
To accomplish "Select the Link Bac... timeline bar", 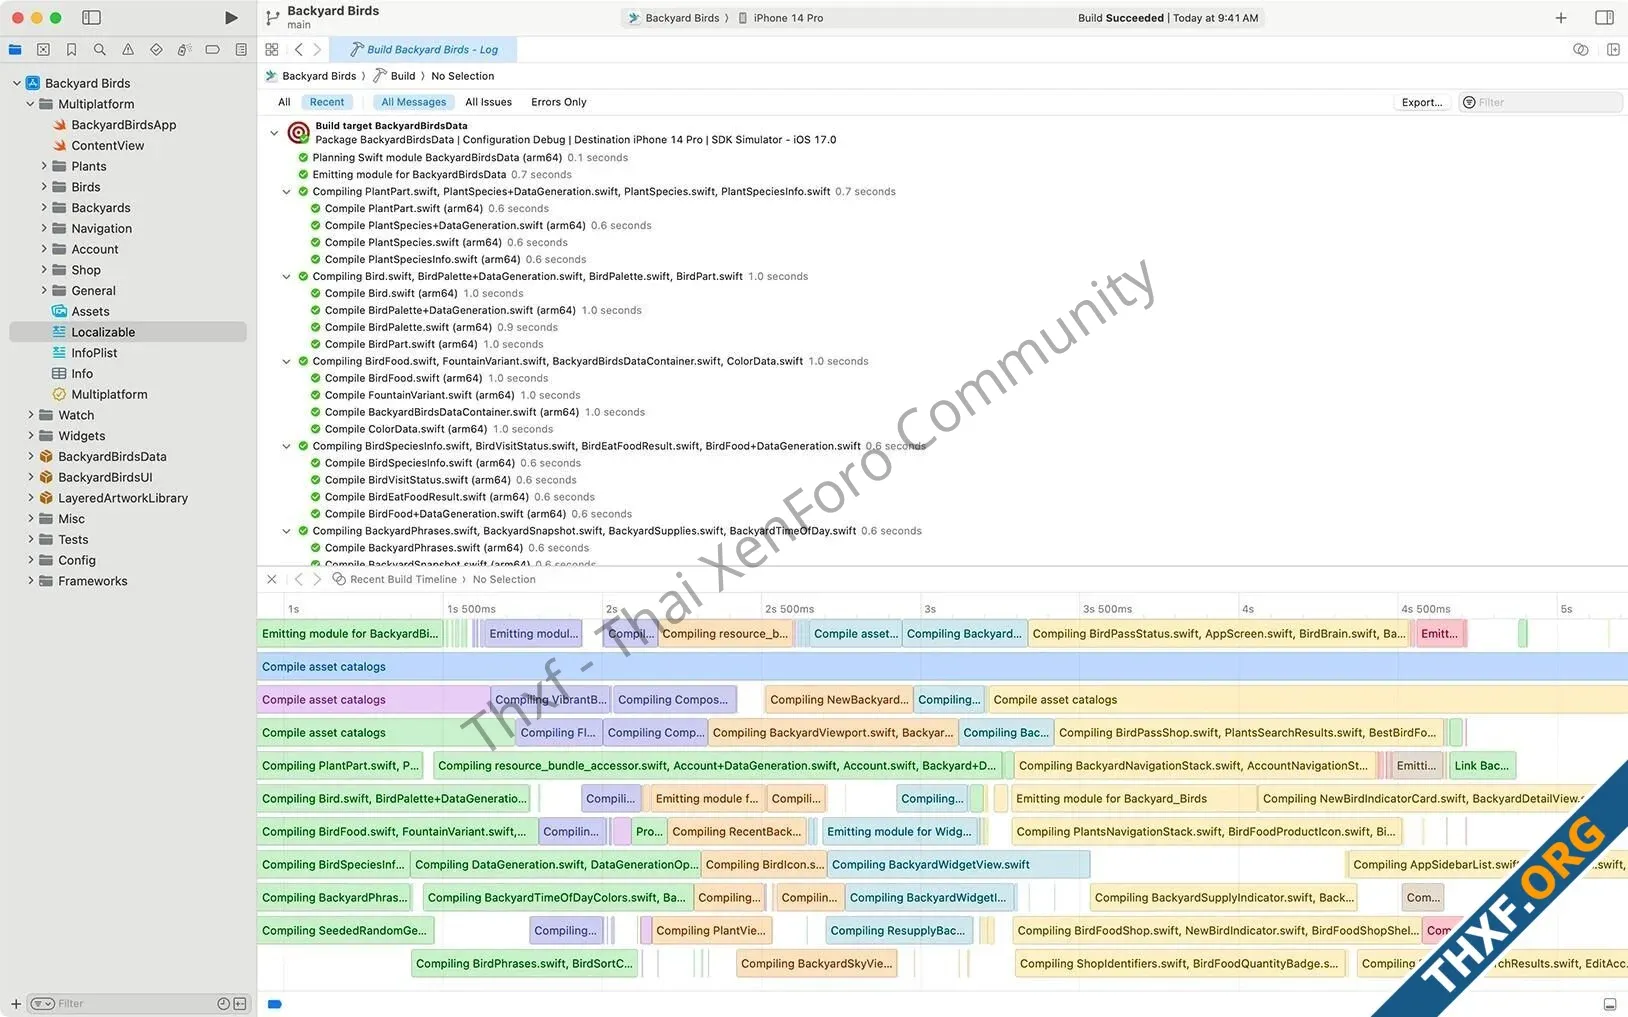I will 1483,765.
